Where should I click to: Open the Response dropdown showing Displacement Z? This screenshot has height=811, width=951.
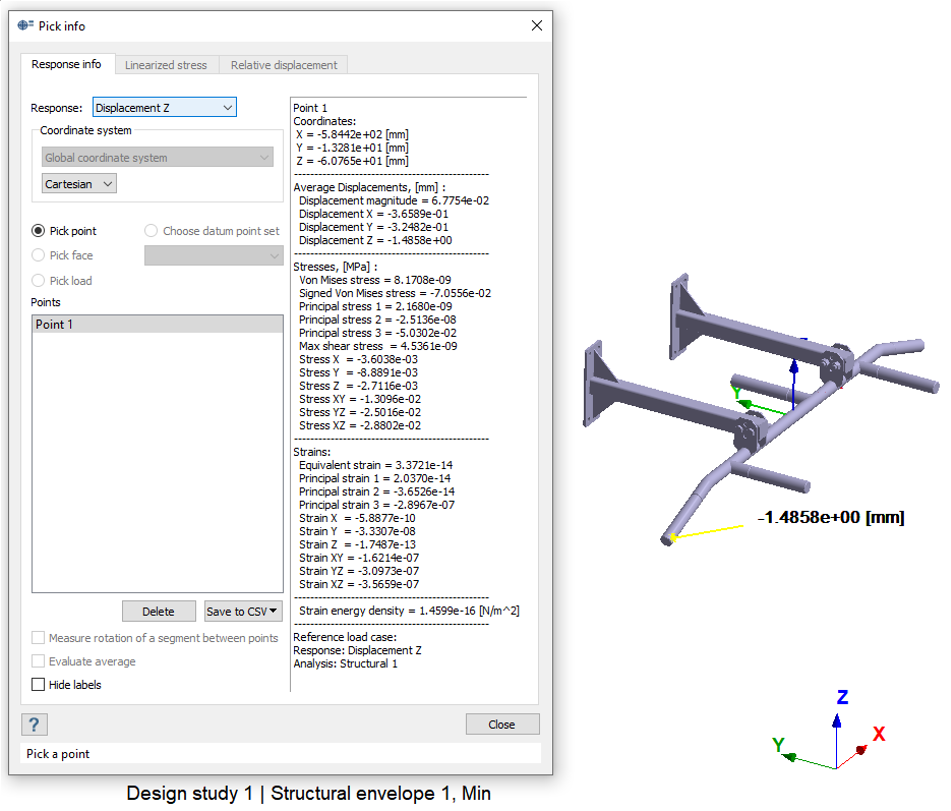(x=164, y=108)
